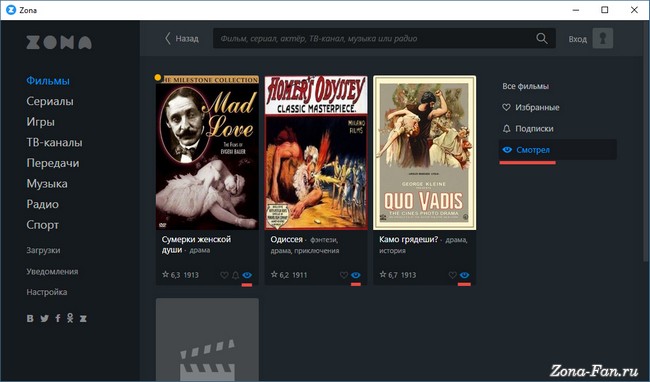Viewport: 650px width, 382px height.
Task: Open the Радио section
Action: point(42,204)
